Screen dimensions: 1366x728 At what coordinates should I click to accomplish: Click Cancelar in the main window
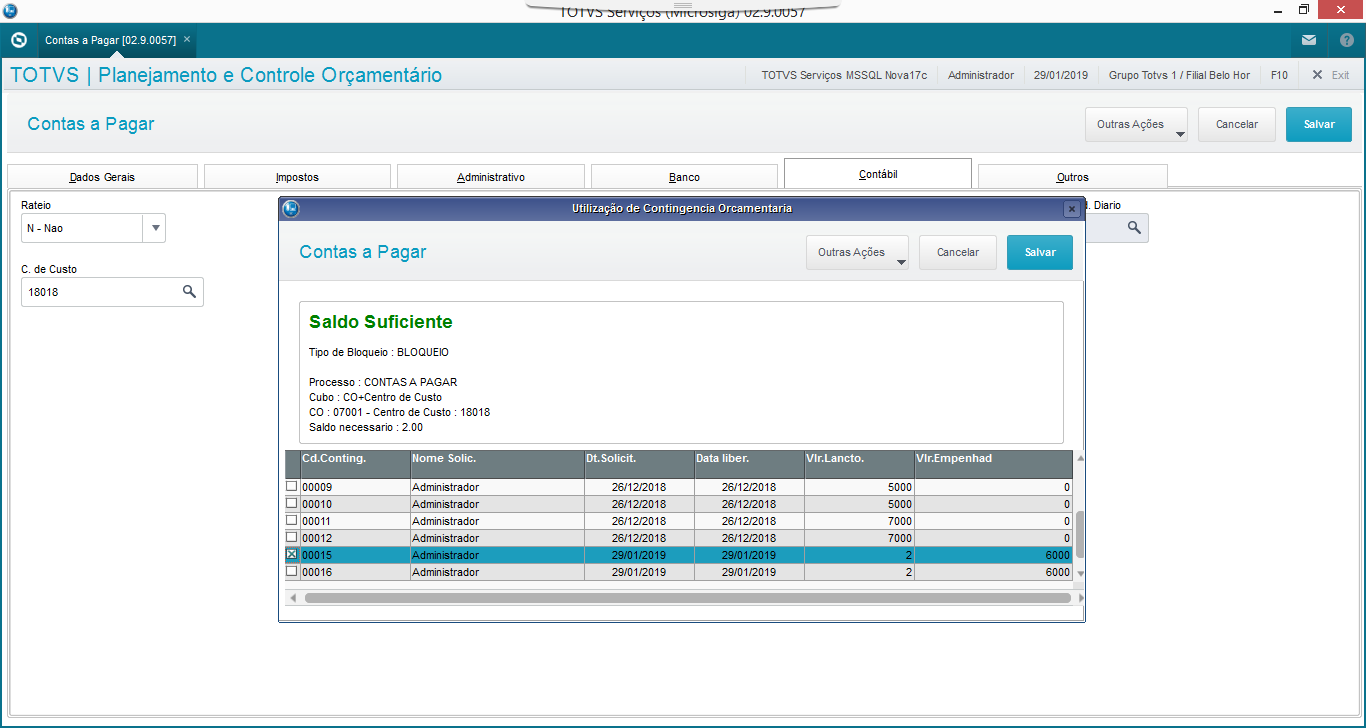[1237, 125]
